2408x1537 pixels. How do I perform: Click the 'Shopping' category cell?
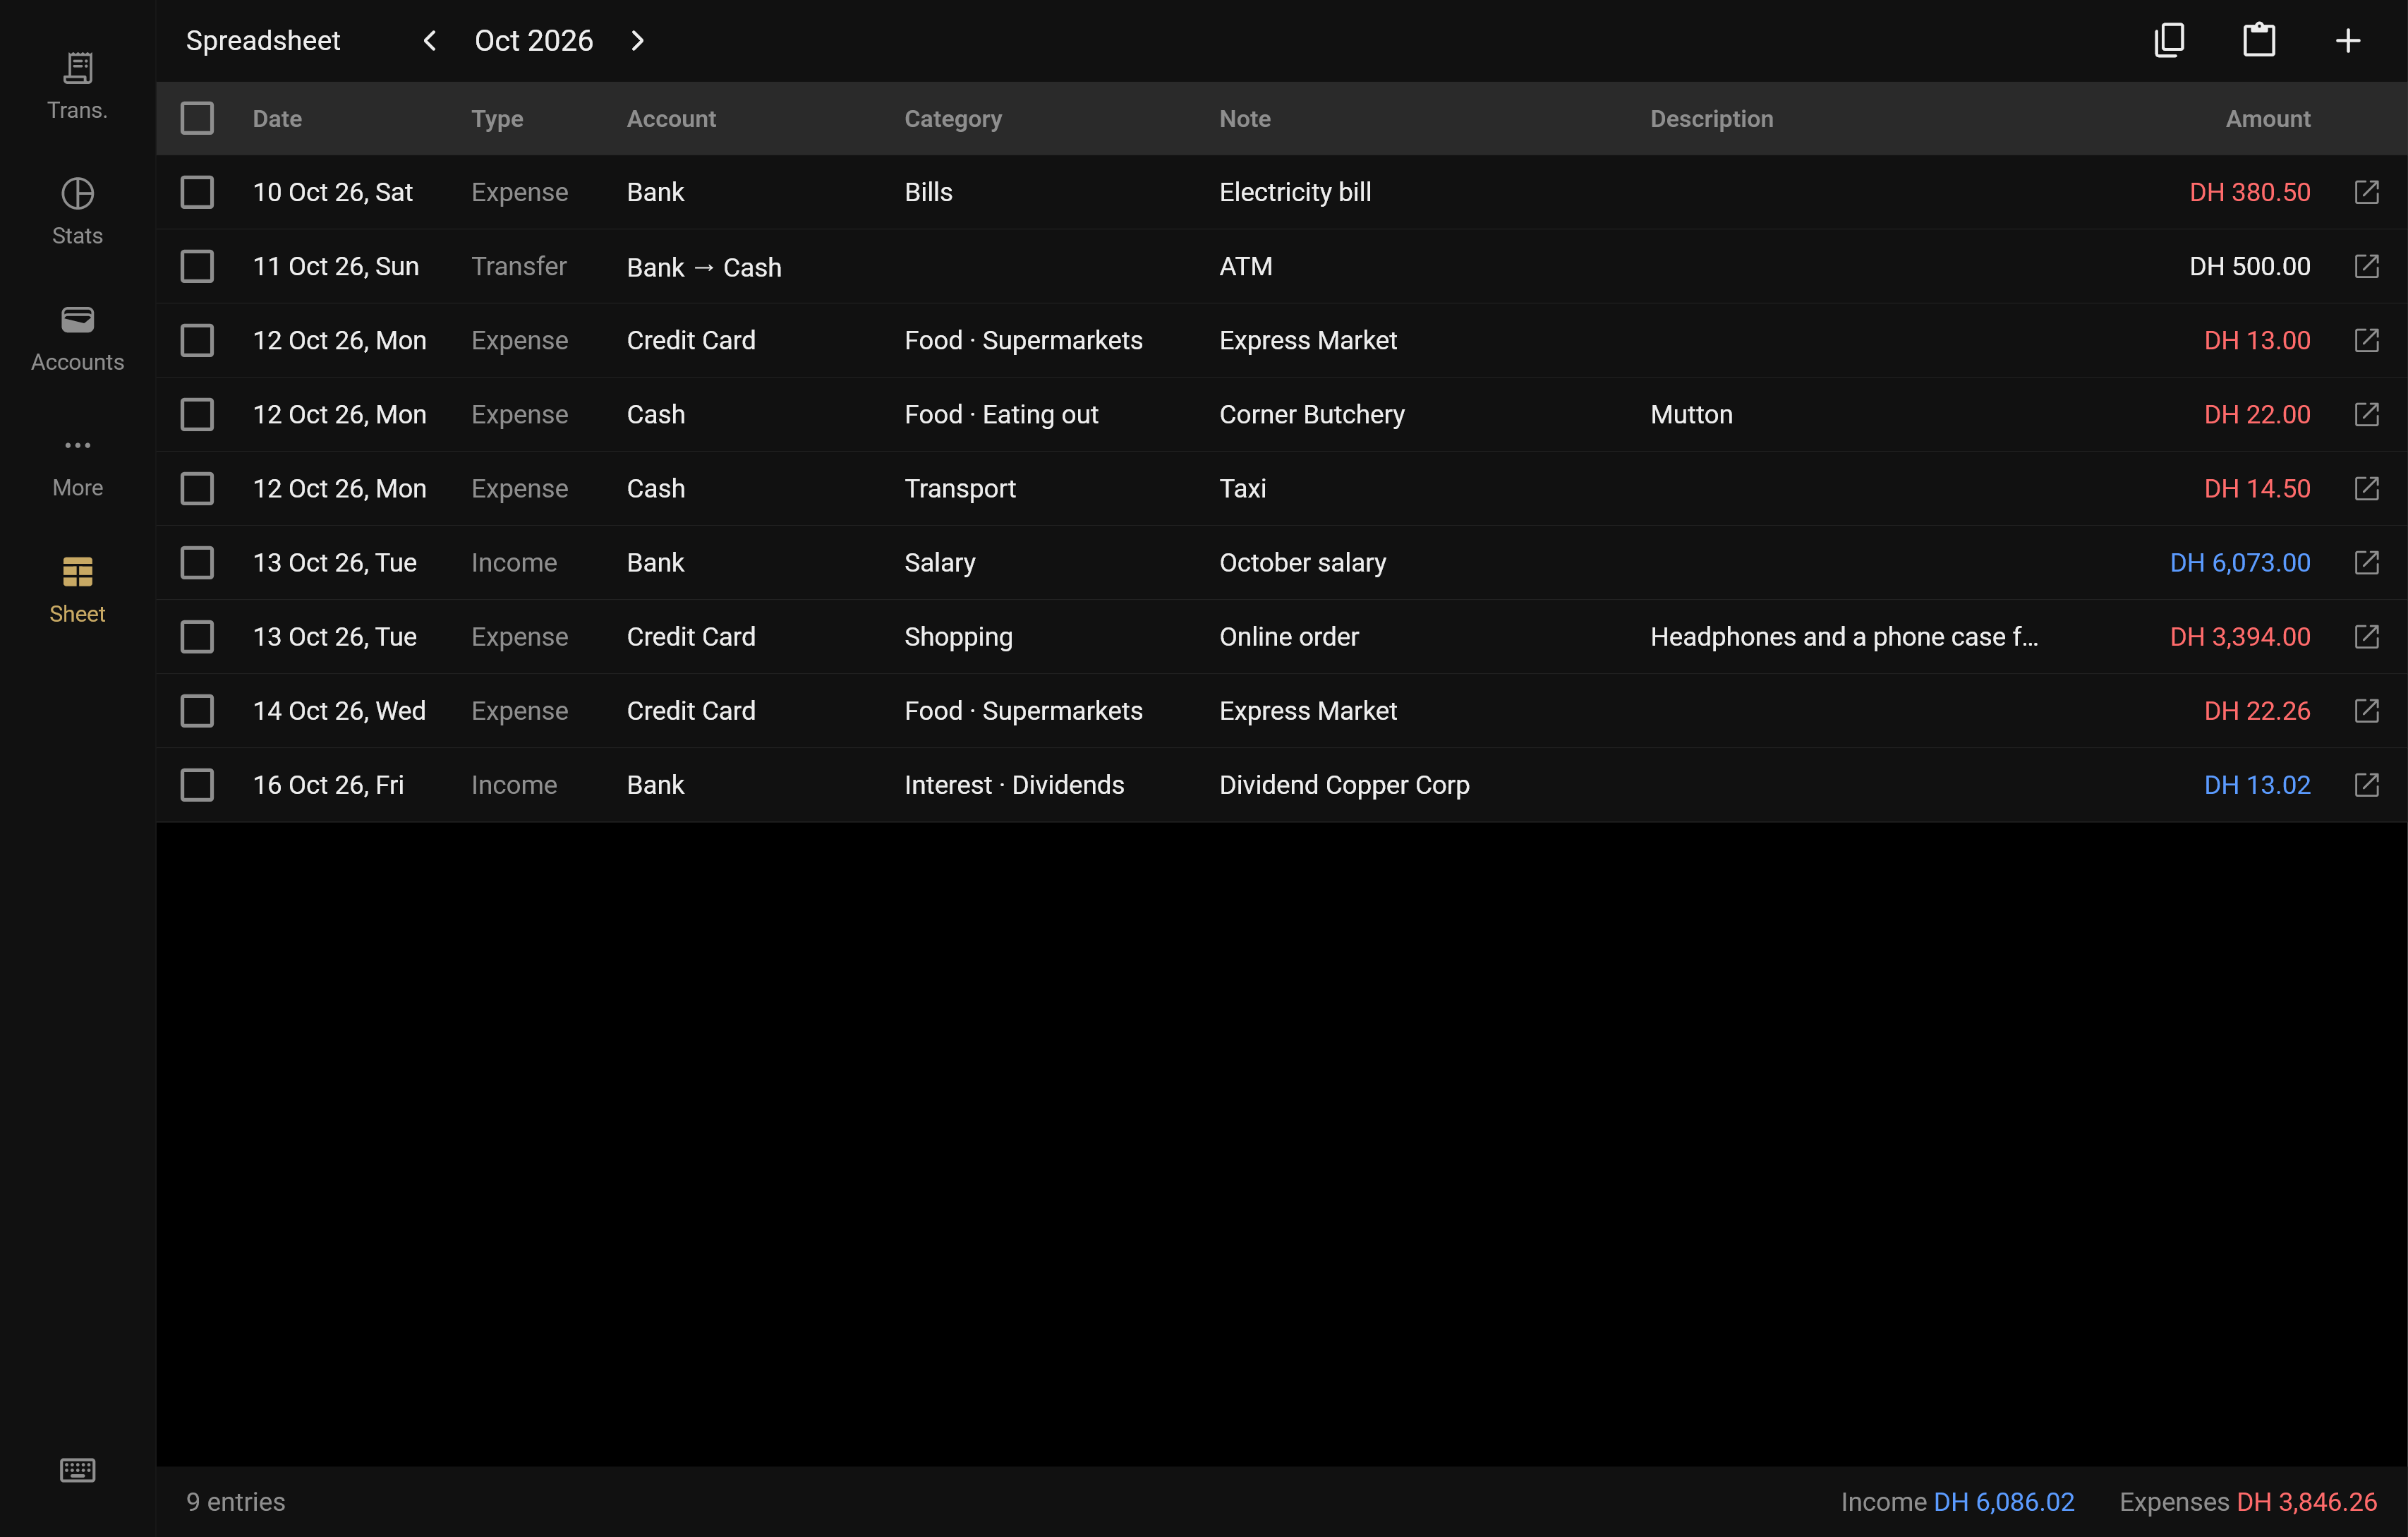958,636
